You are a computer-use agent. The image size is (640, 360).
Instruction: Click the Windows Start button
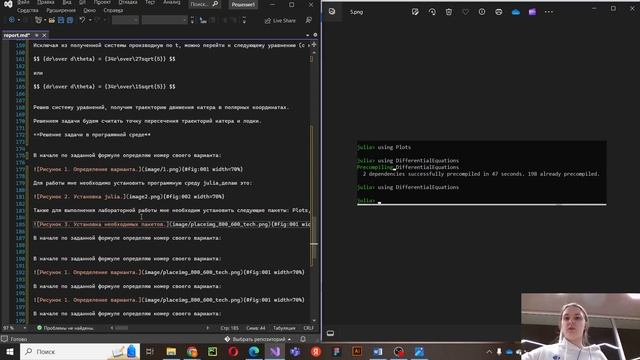click(x=9, y=351)
